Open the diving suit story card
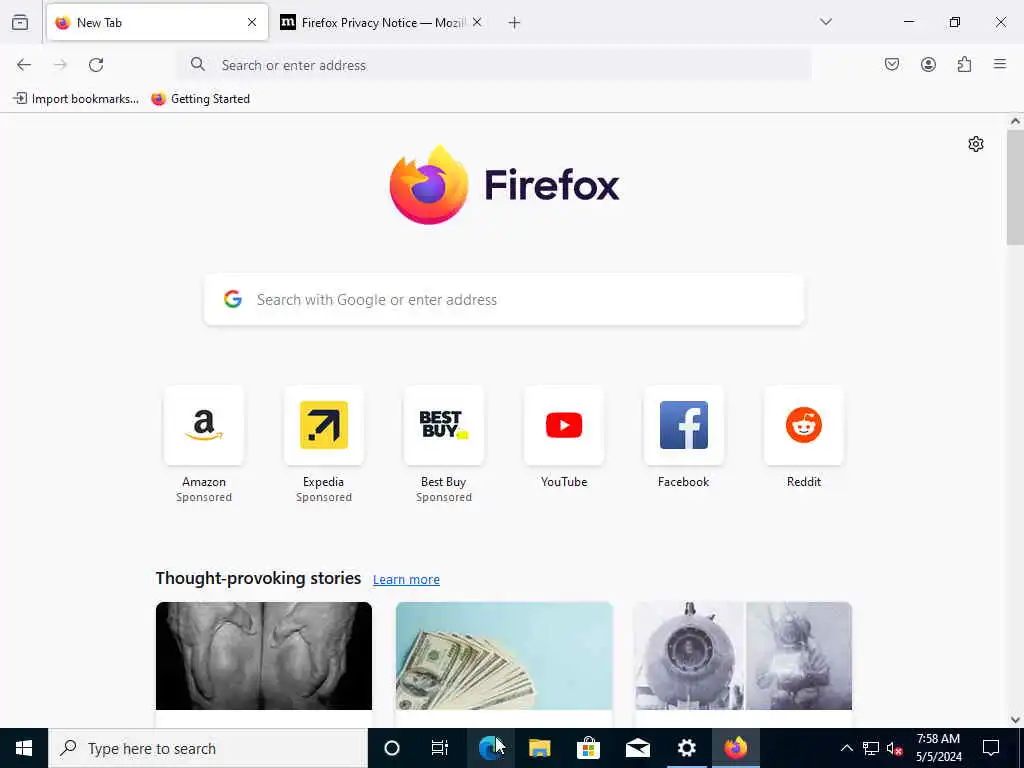The height and width of the screenshot is (768, 1024). point(743,664)
